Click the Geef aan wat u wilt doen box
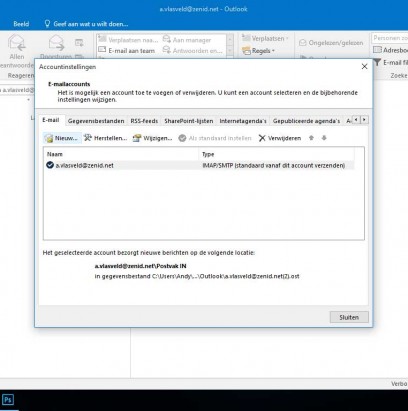 click(86, 24)
